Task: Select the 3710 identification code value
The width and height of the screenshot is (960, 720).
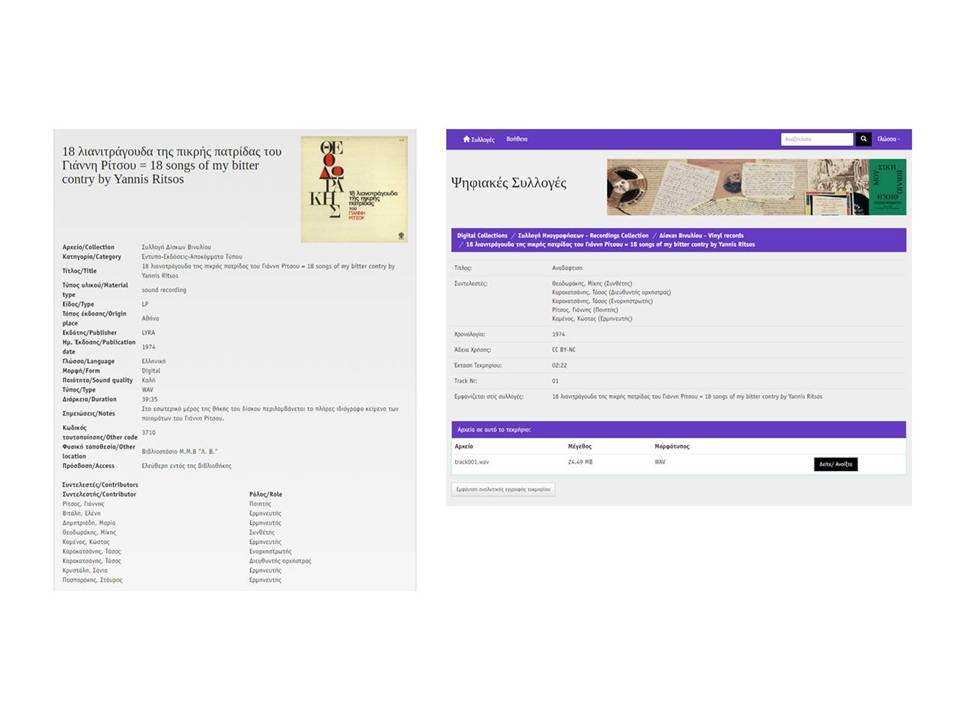Action: click(148, 432)
